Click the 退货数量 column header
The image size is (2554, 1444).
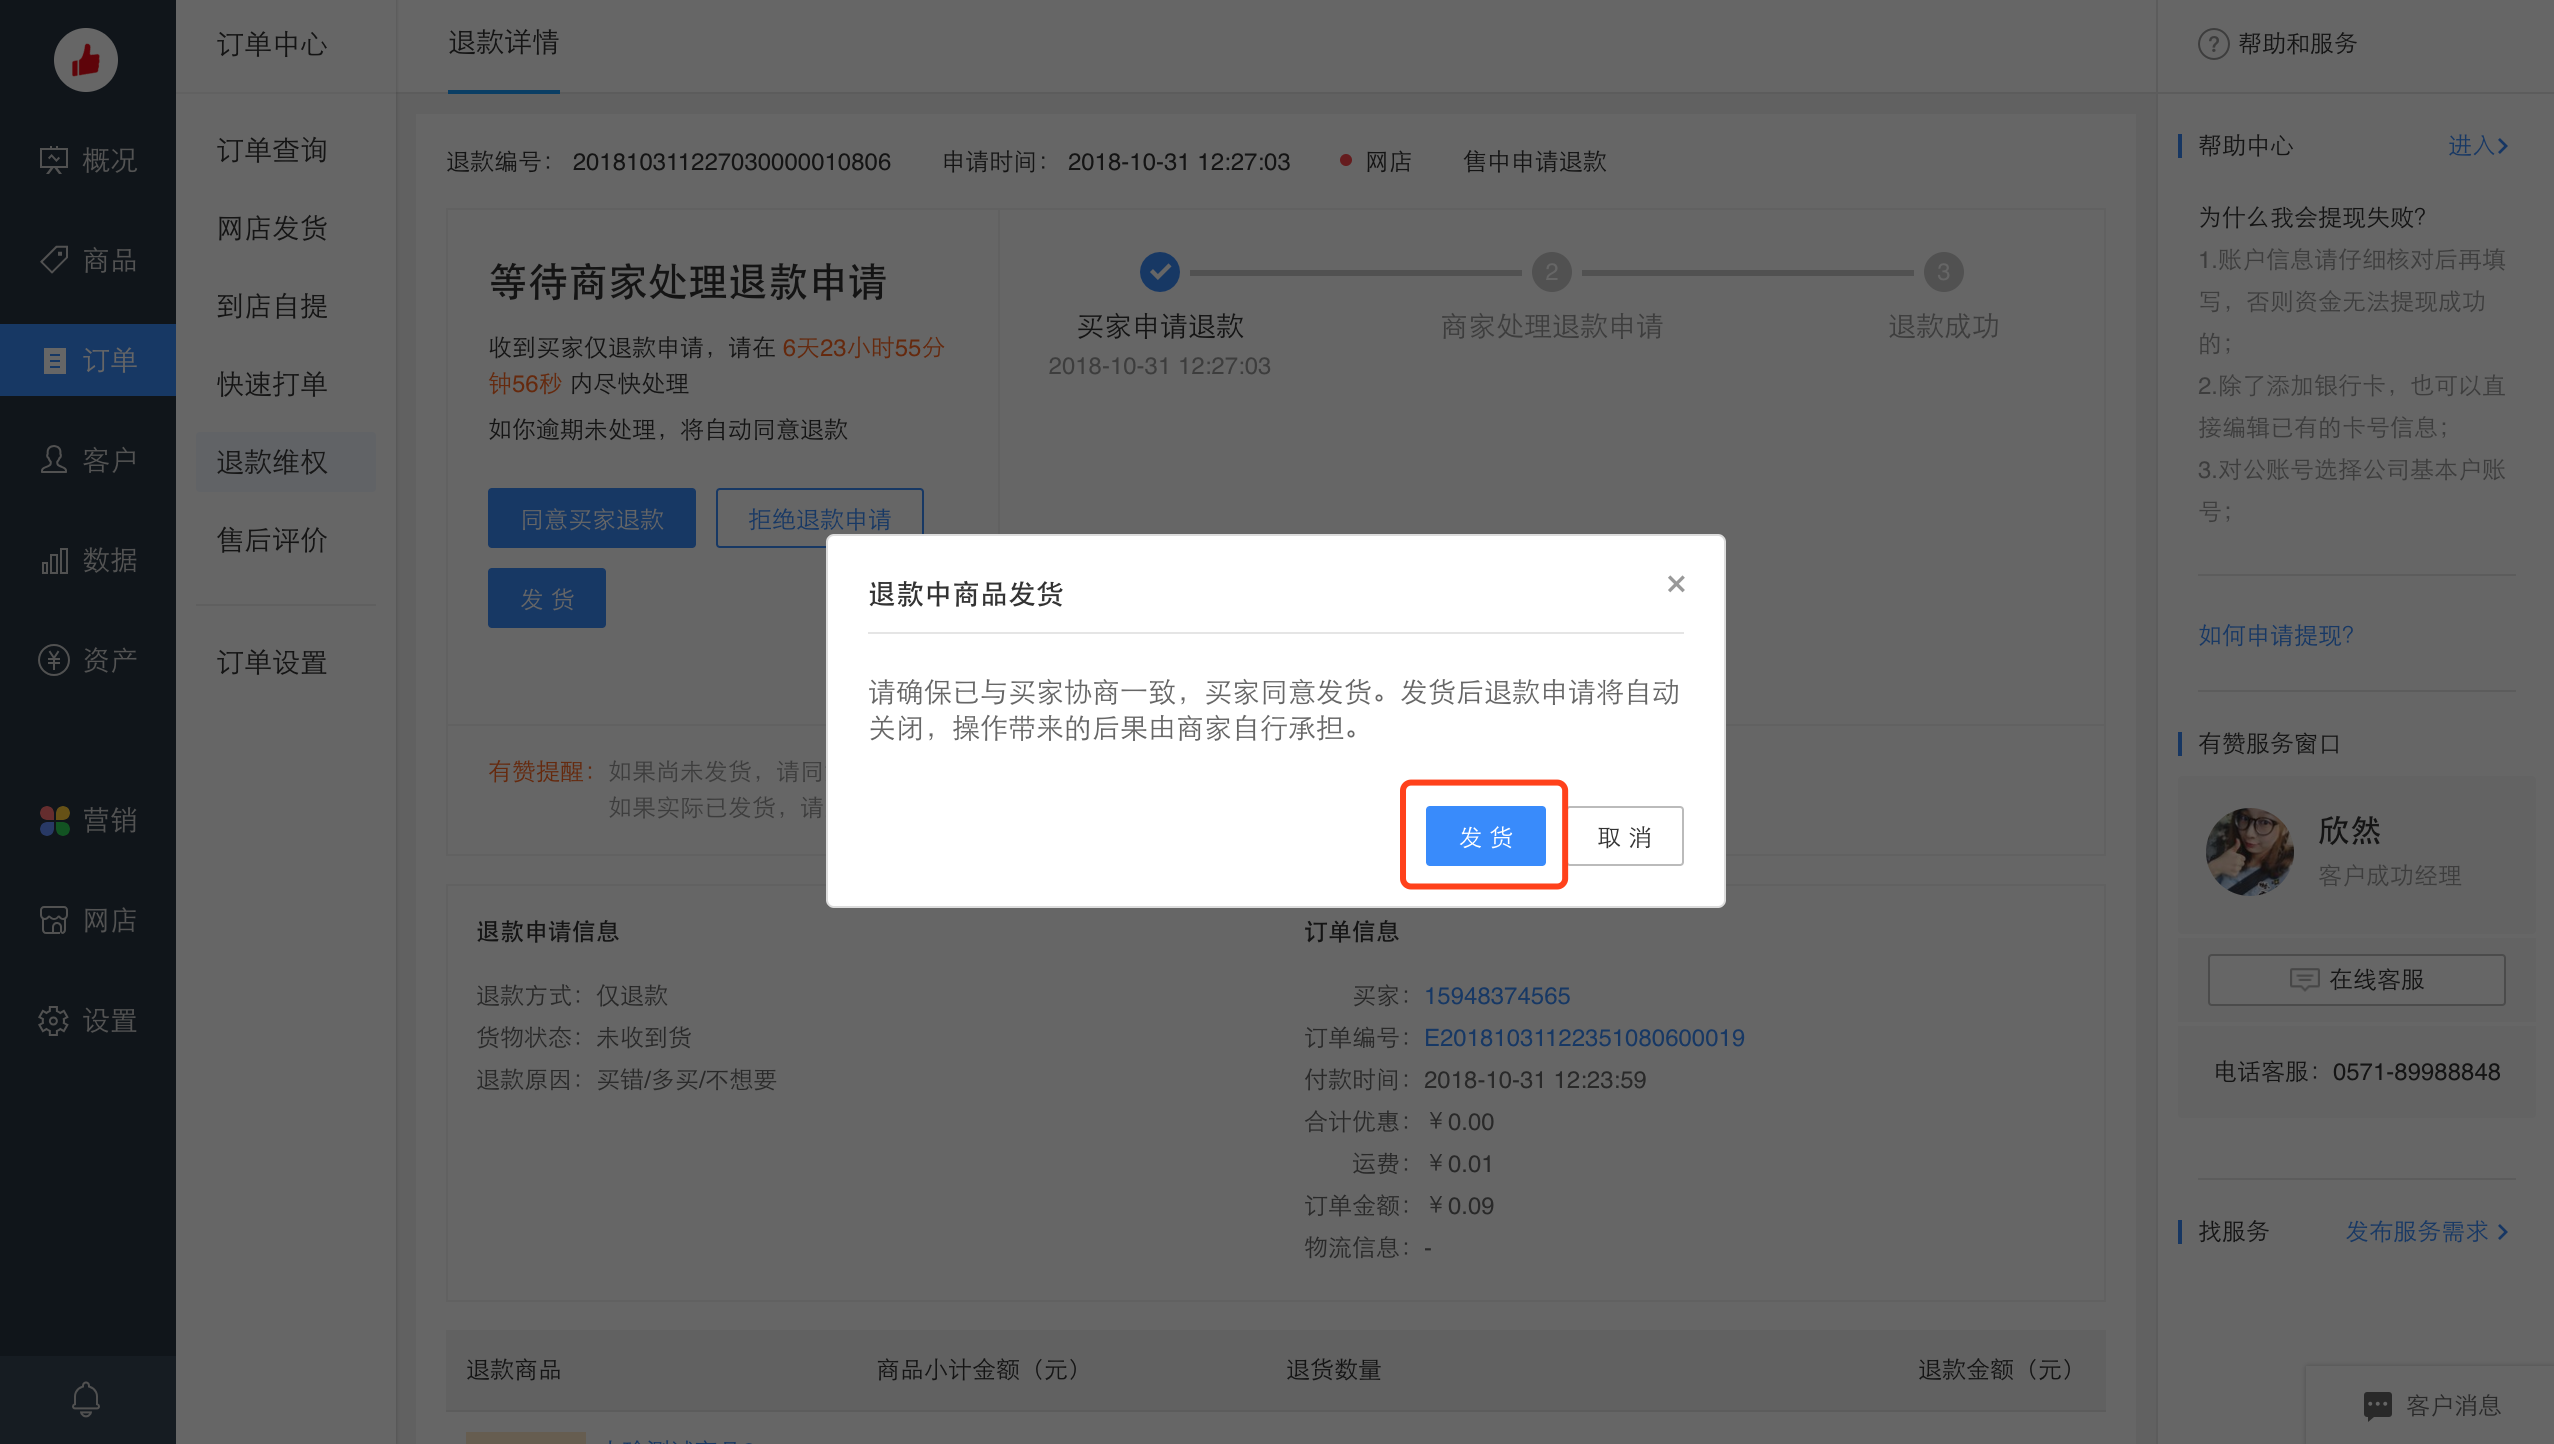[1333, 1370]
